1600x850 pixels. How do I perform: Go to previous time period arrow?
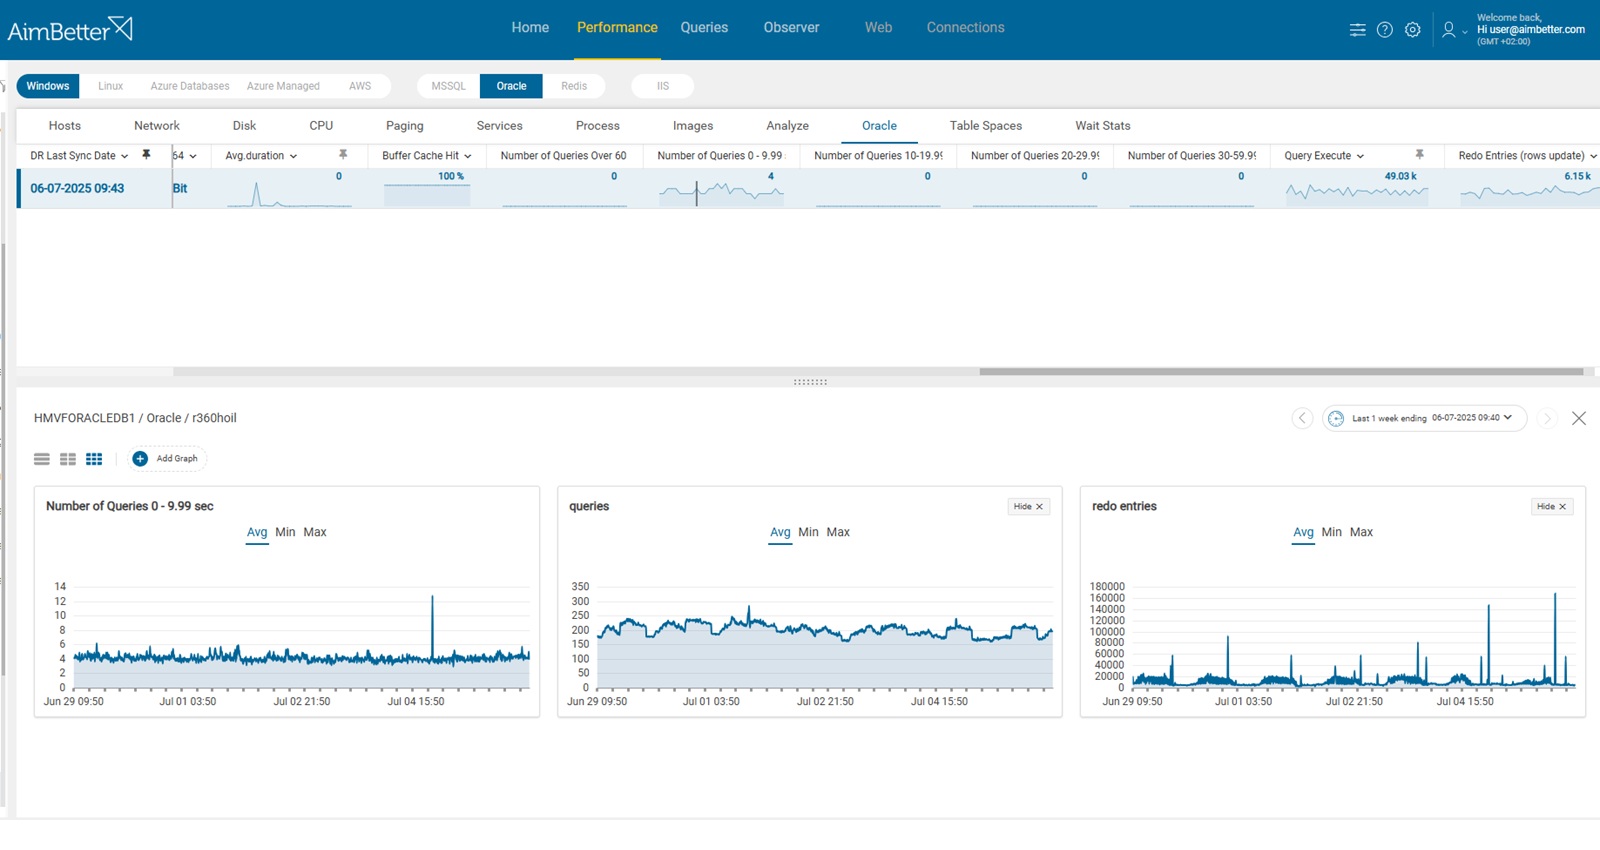1302,418
